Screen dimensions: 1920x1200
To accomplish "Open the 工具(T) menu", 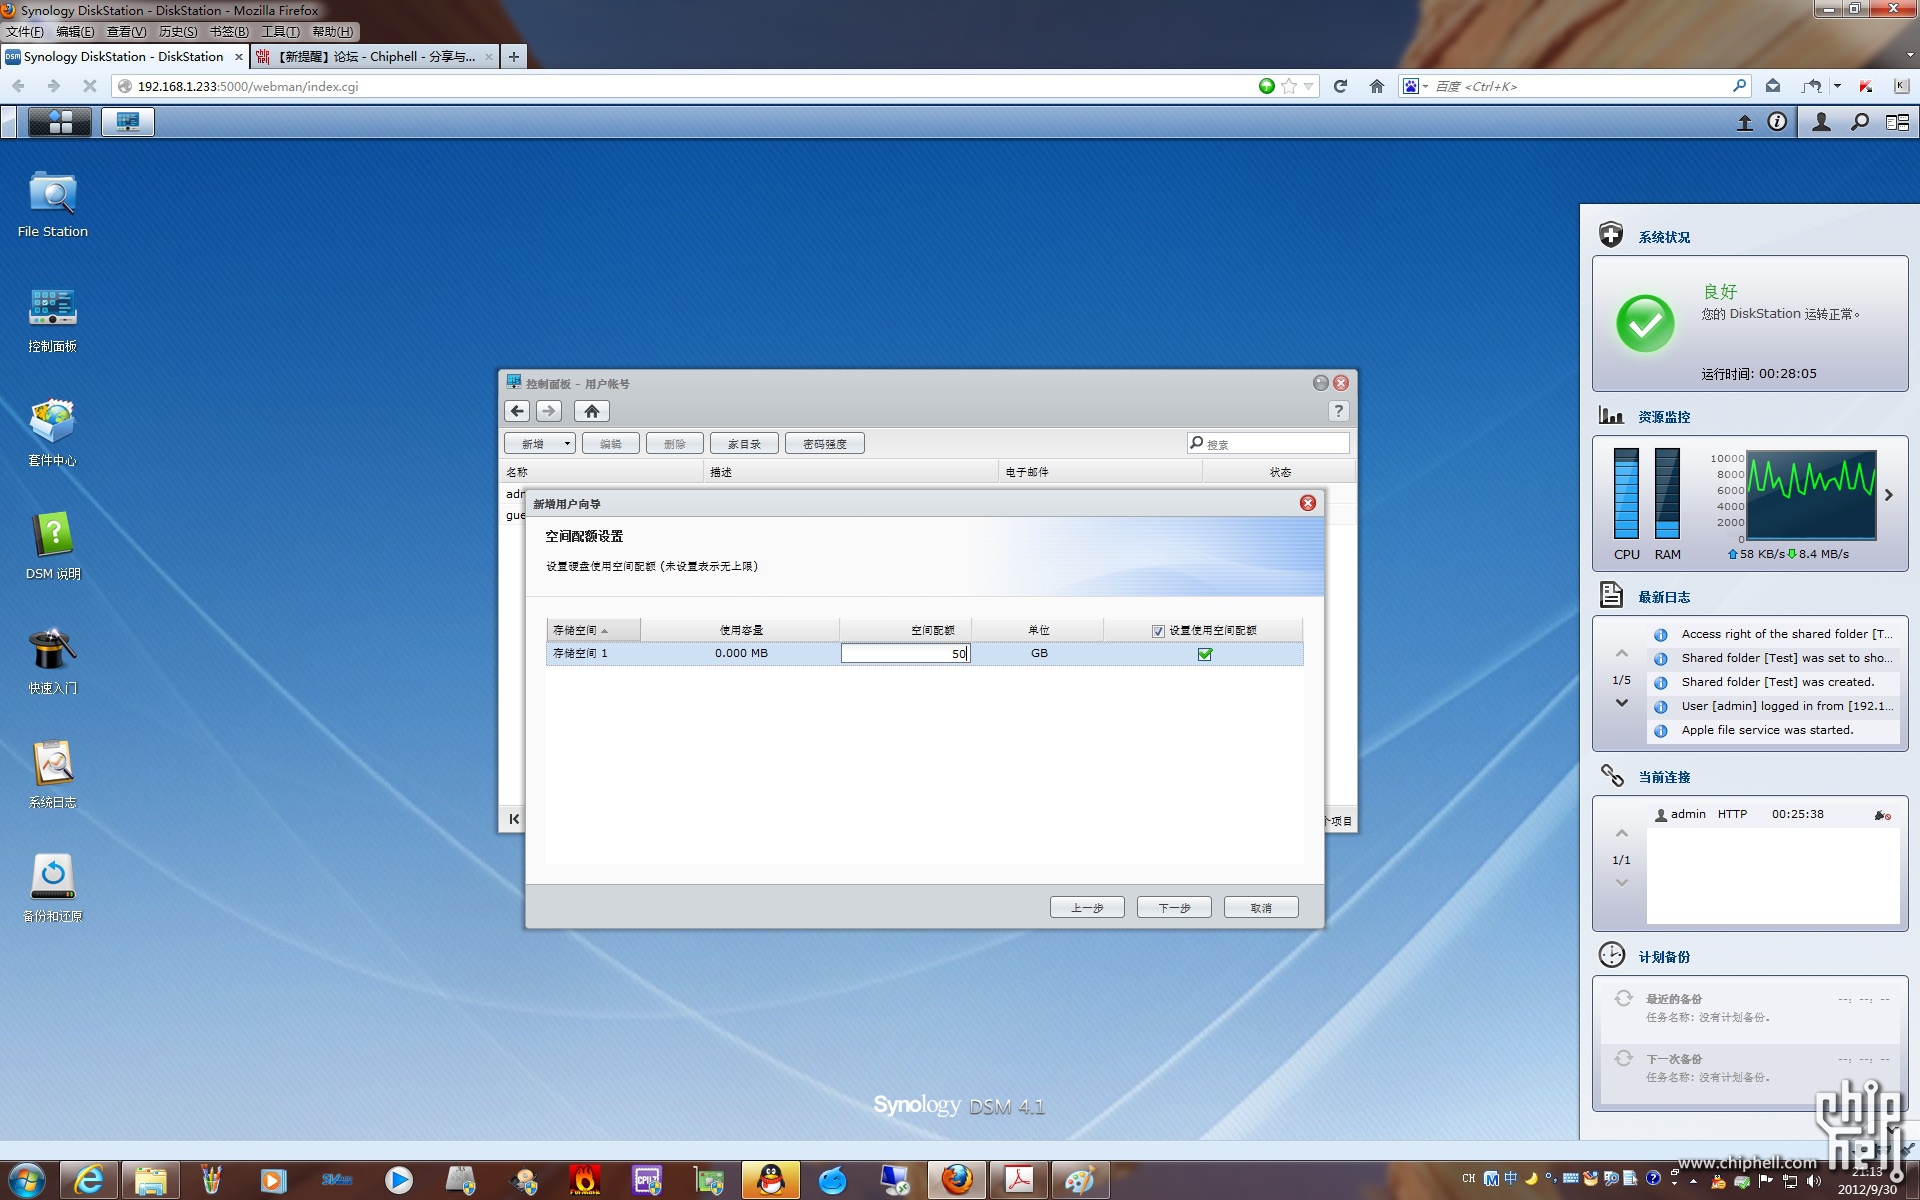I will coord(280,32).
